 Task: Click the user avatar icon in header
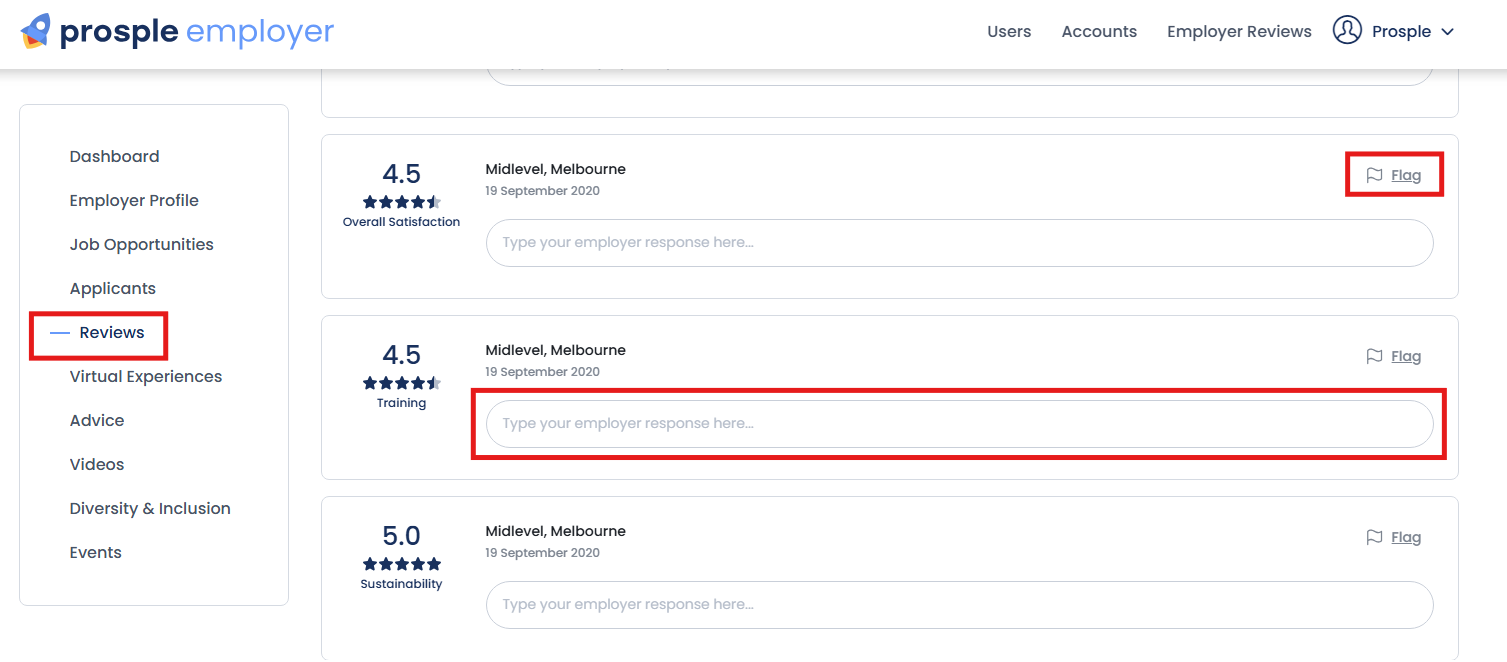[x=1347, y=31]
